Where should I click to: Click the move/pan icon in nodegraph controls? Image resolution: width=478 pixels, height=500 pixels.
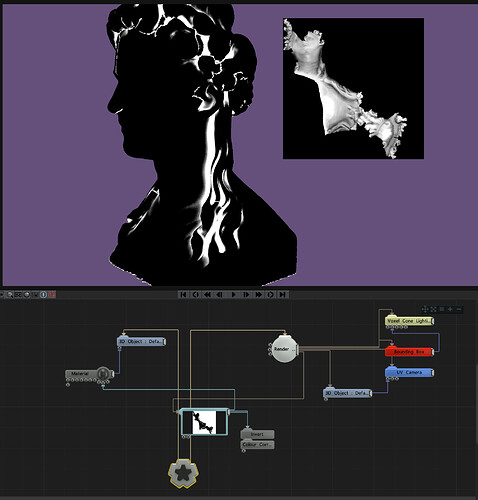[x=425, y=309]
